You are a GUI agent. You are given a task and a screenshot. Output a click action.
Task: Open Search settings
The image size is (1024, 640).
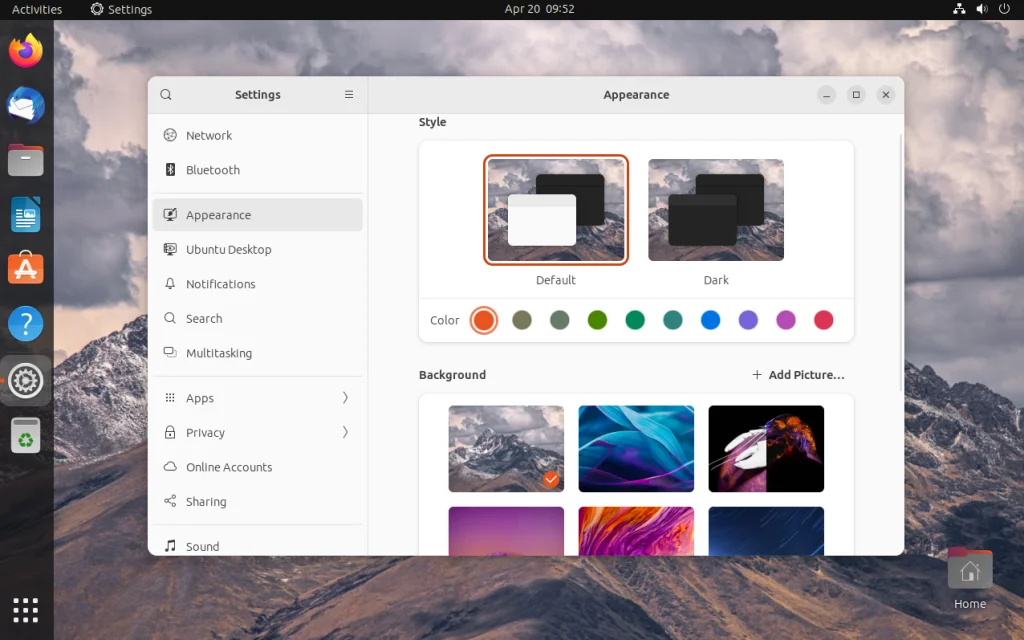[205, 318]
